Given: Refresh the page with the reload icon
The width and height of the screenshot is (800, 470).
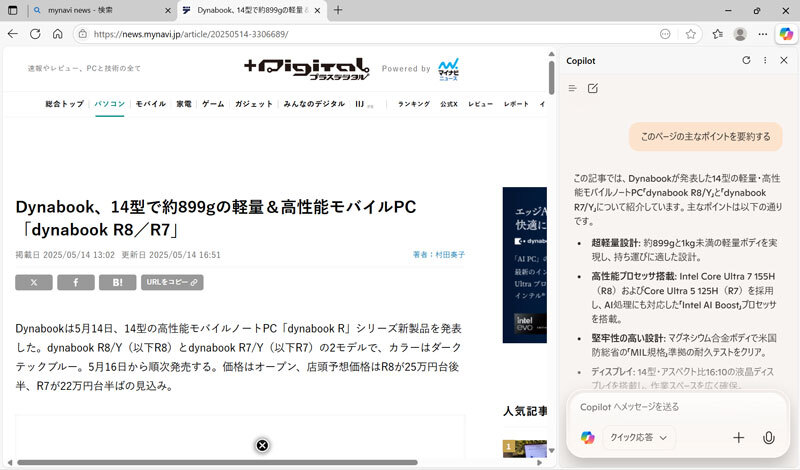Looking at the screenshot, I should coord(35,34).
